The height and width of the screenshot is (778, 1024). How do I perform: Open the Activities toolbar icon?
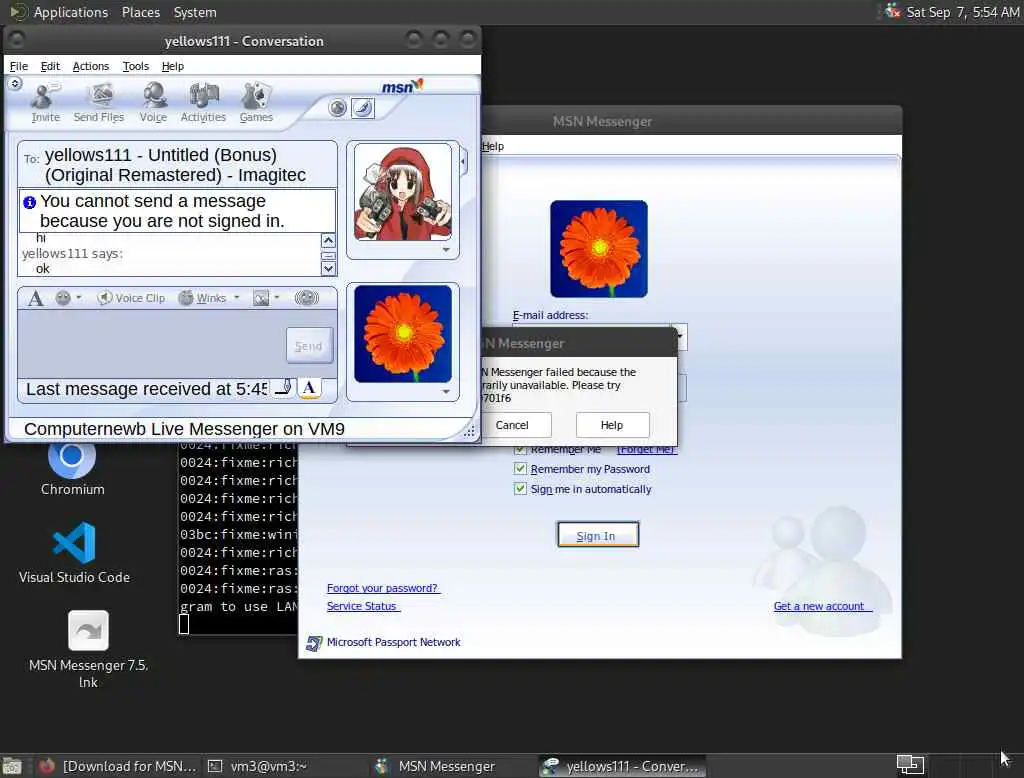(x=203, y=103)
